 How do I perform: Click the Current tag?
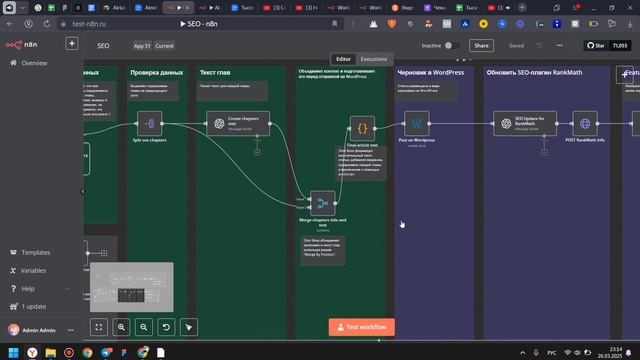[164, 46]
